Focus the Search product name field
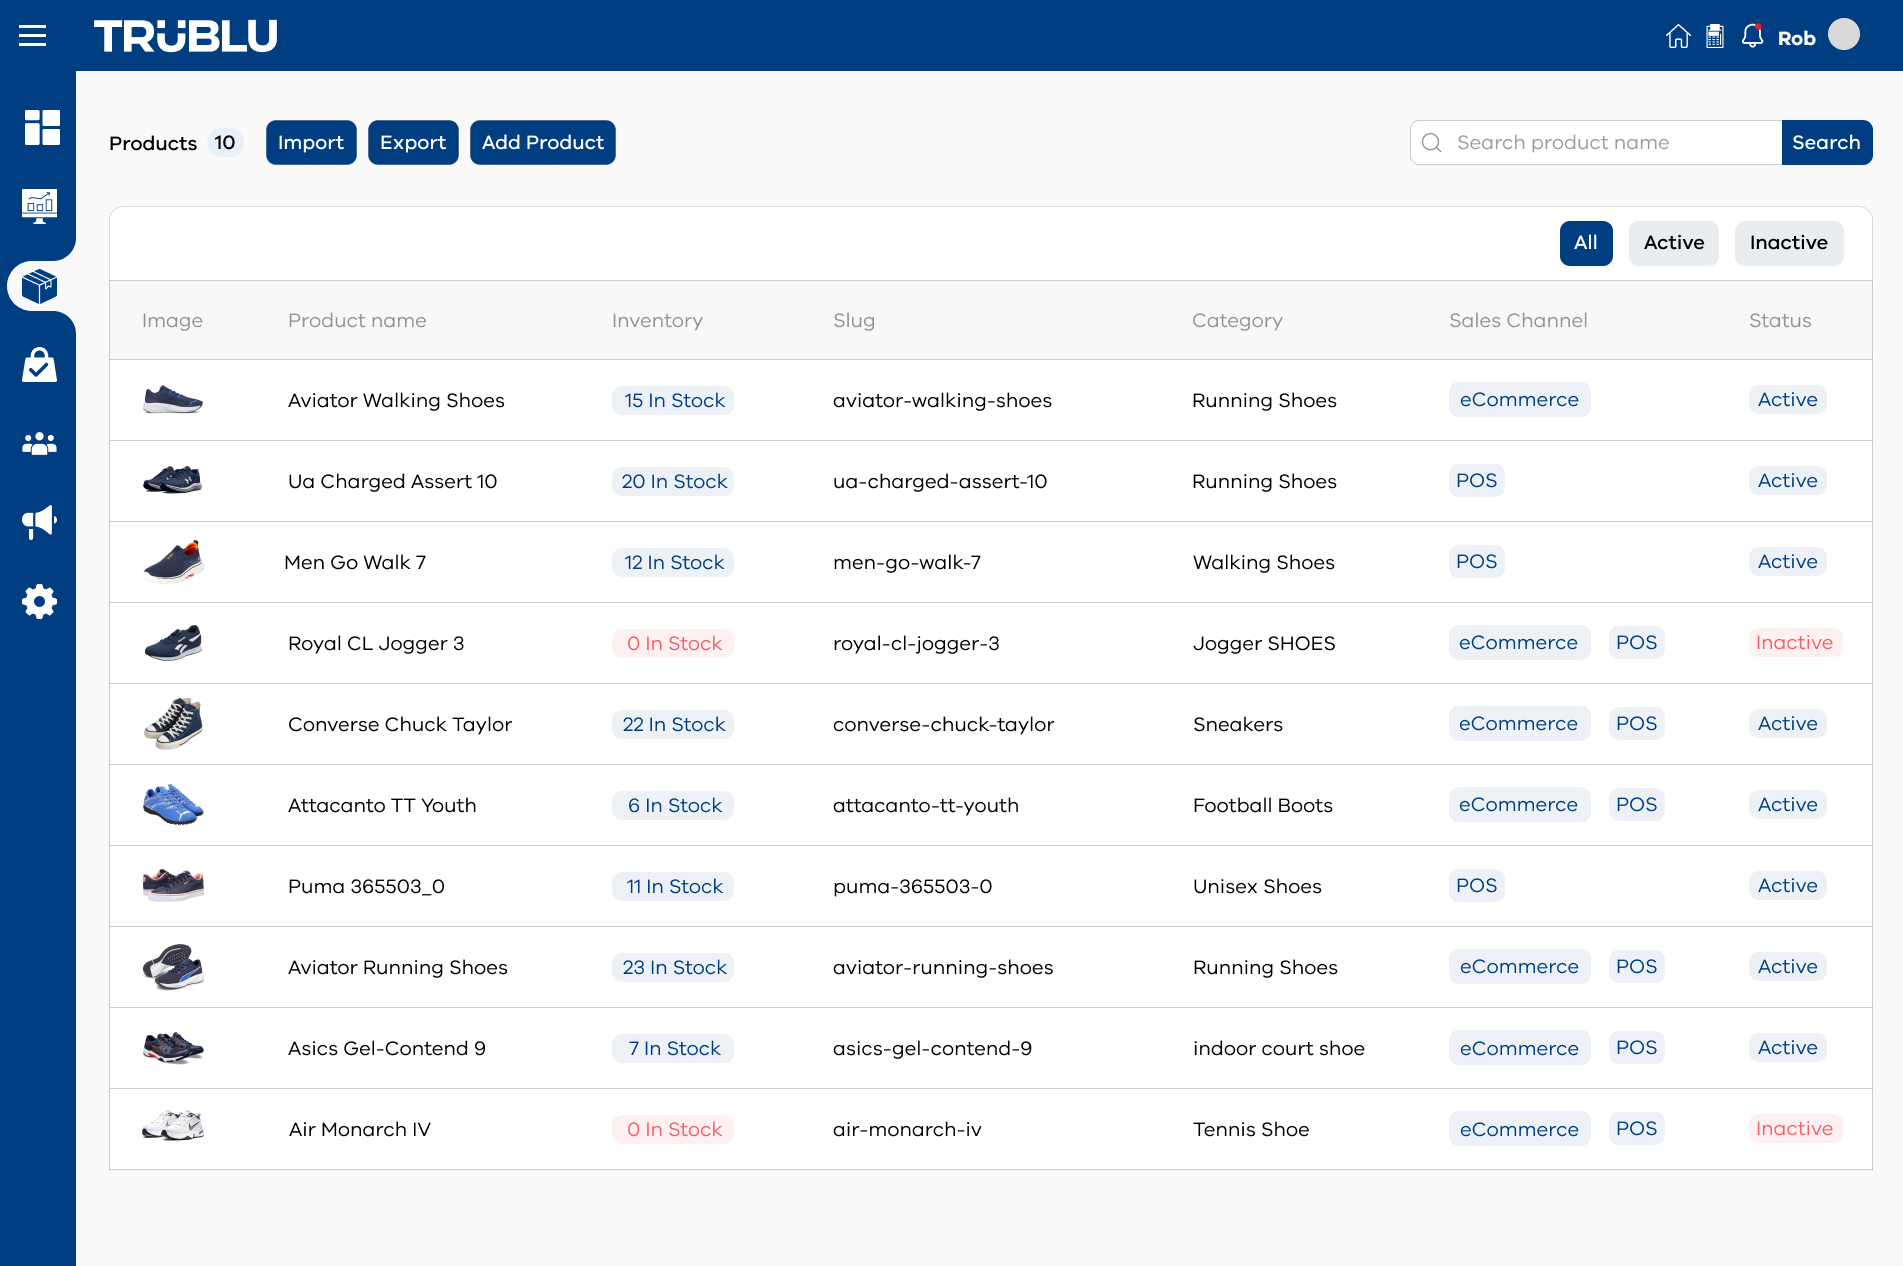Viewport: 1903px width, 1266px height. (1596, 143)
